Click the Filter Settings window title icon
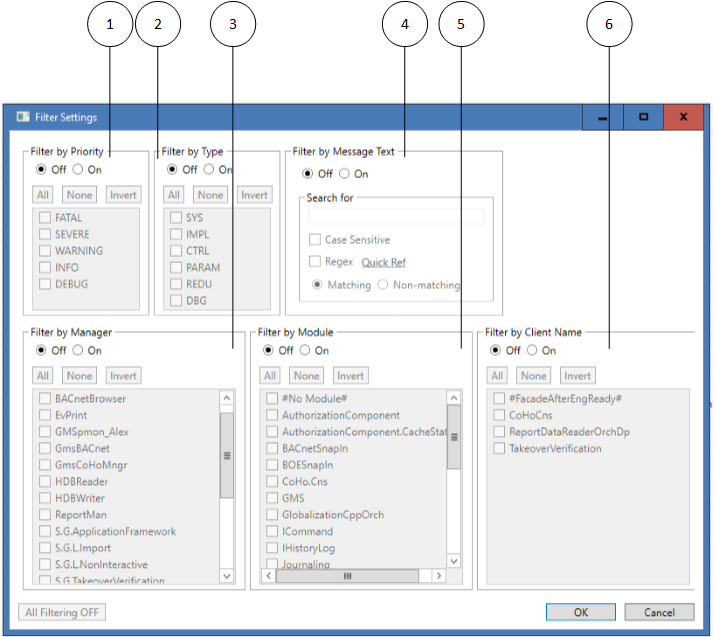This screenshot has width=714, height=637. pyautogui.click(x=22, y=117)
